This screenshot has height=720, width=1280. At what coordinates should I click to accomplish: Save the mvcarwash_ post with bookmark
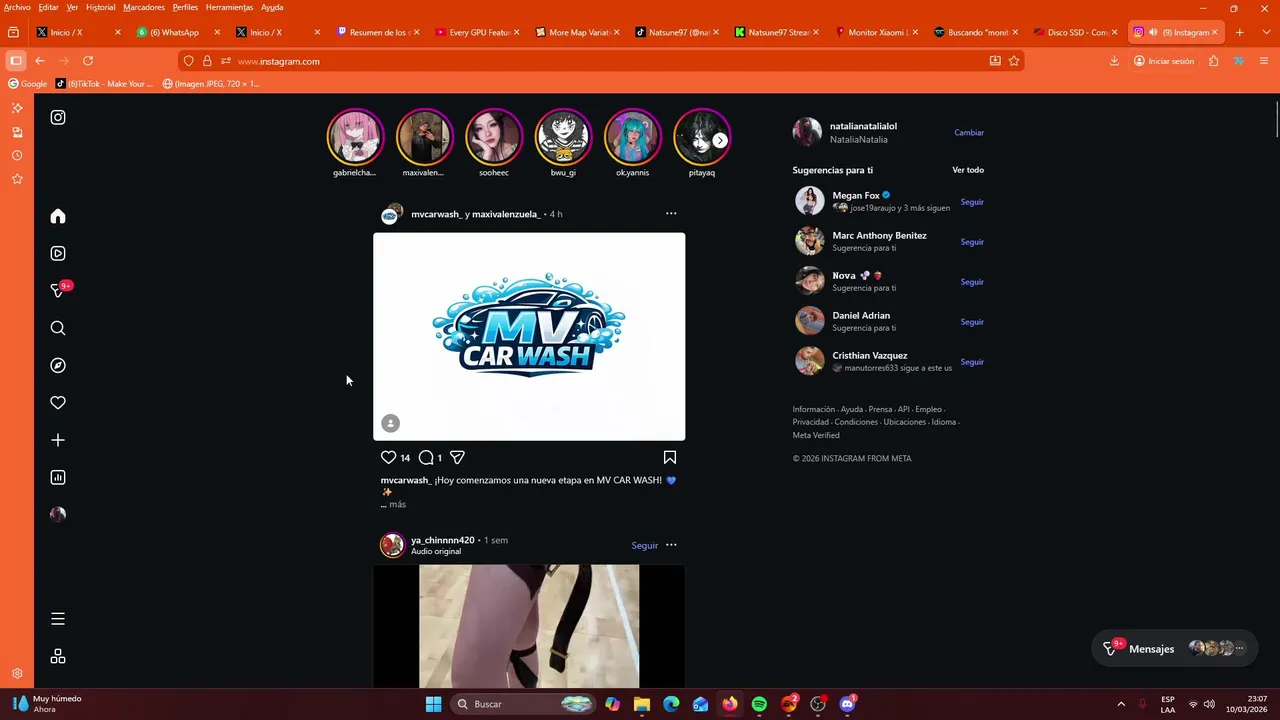coord(670,457)
